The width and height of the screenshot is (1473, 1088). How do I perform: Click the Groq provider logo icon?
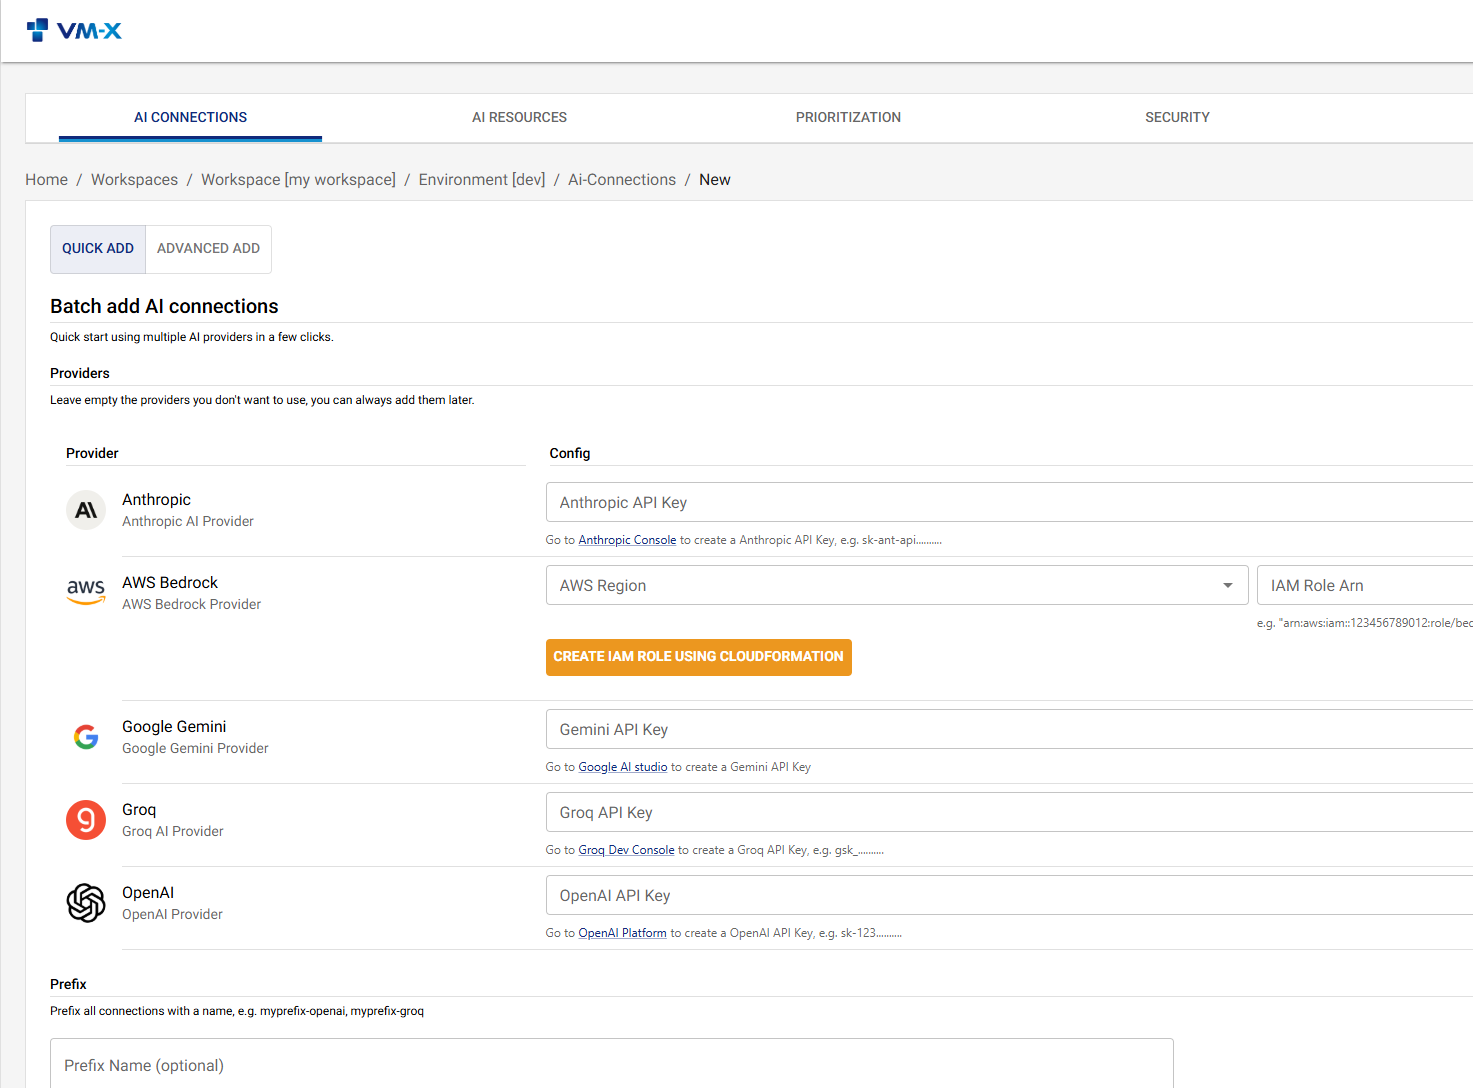coord(86,820)
